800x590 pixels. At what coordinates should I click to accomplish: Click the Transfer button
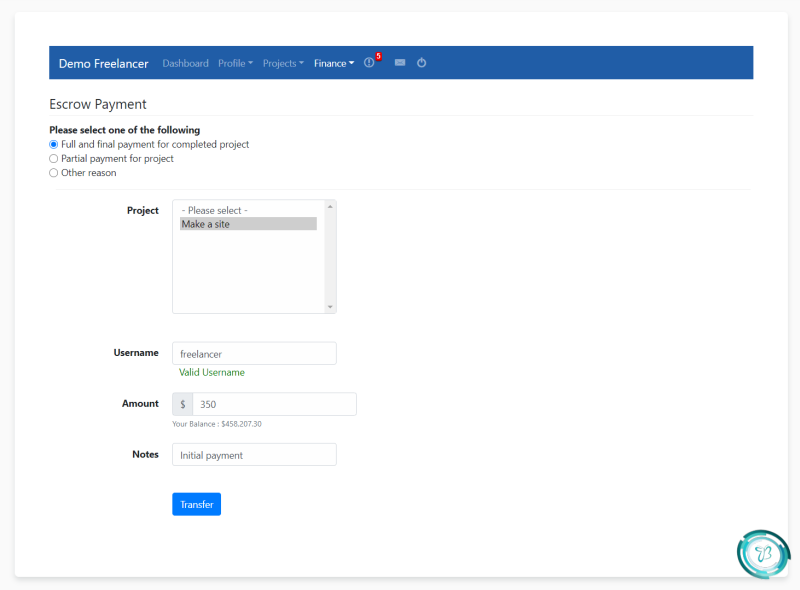coord(196,504)
